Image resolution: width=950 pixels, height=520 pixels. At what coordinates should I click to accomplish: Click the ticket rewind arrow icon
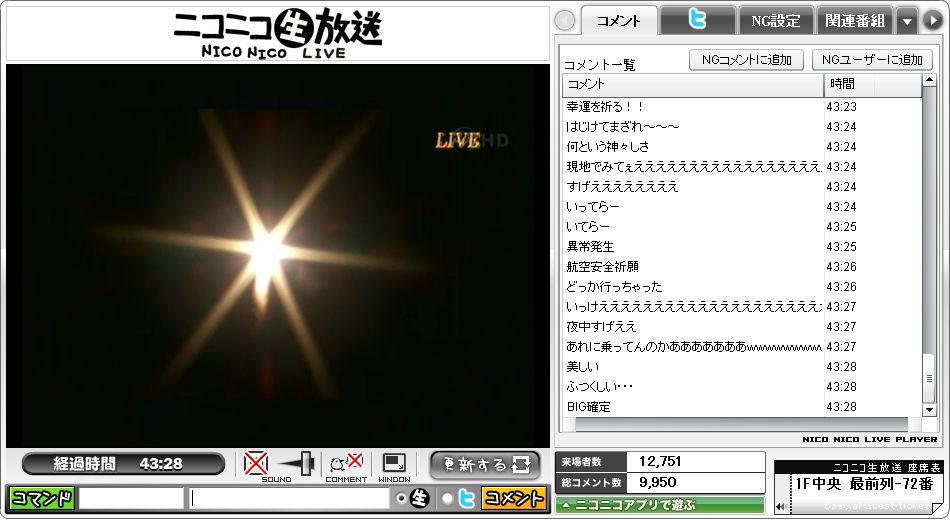click(782, 506)
